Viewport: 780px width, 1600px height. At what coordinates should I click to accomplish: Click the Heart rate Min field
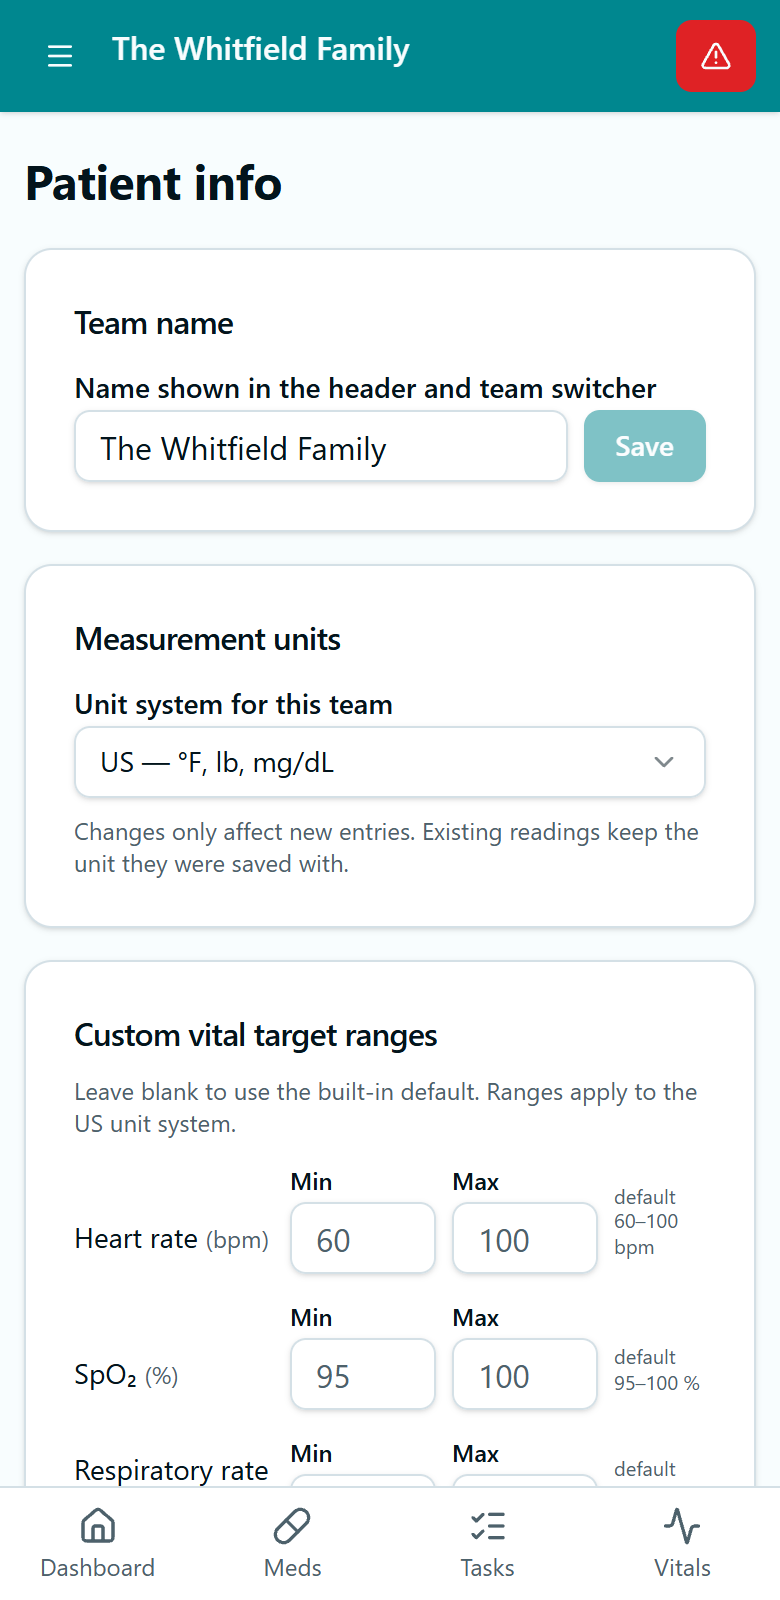[x=363, y=1238]
